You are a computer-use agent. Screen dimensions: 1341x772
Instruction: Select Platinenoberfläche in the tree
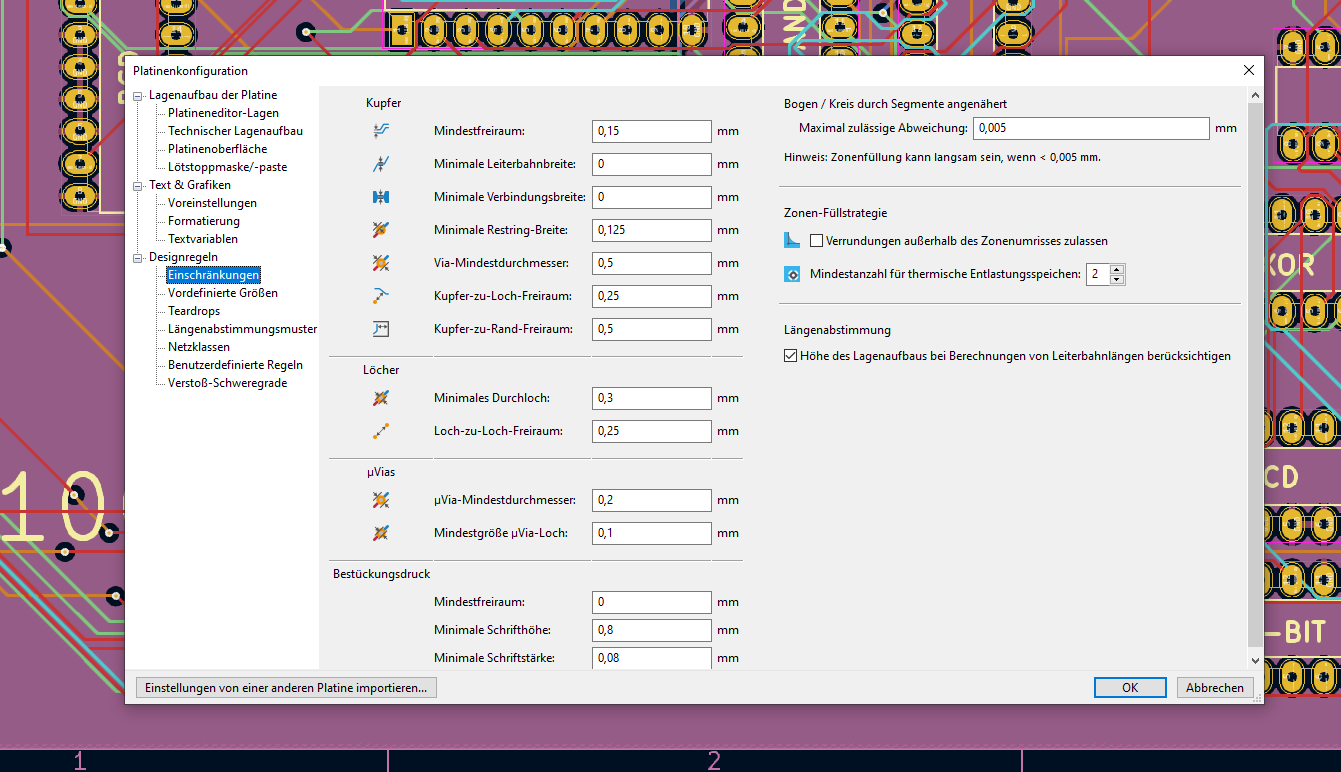(217, 149)
